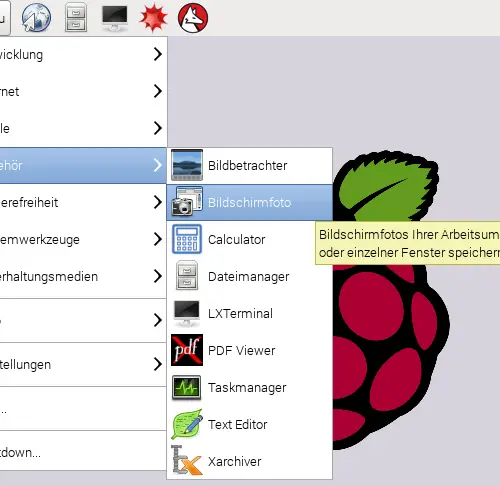Expand the arrow below Unterhaltungsmedien row
This screenshot has width=500, height=486.
[x=158, y=320]
